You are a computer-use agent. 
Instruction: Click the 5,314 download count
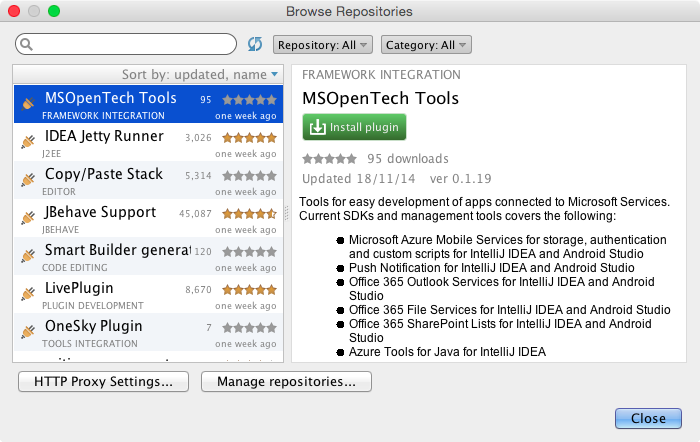(x=198, y=176)
